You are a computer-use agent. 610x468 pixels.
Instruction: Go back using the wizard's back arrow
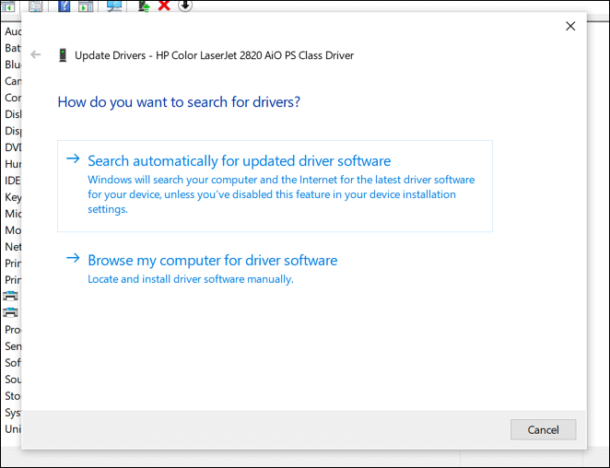tap(36, 54)
